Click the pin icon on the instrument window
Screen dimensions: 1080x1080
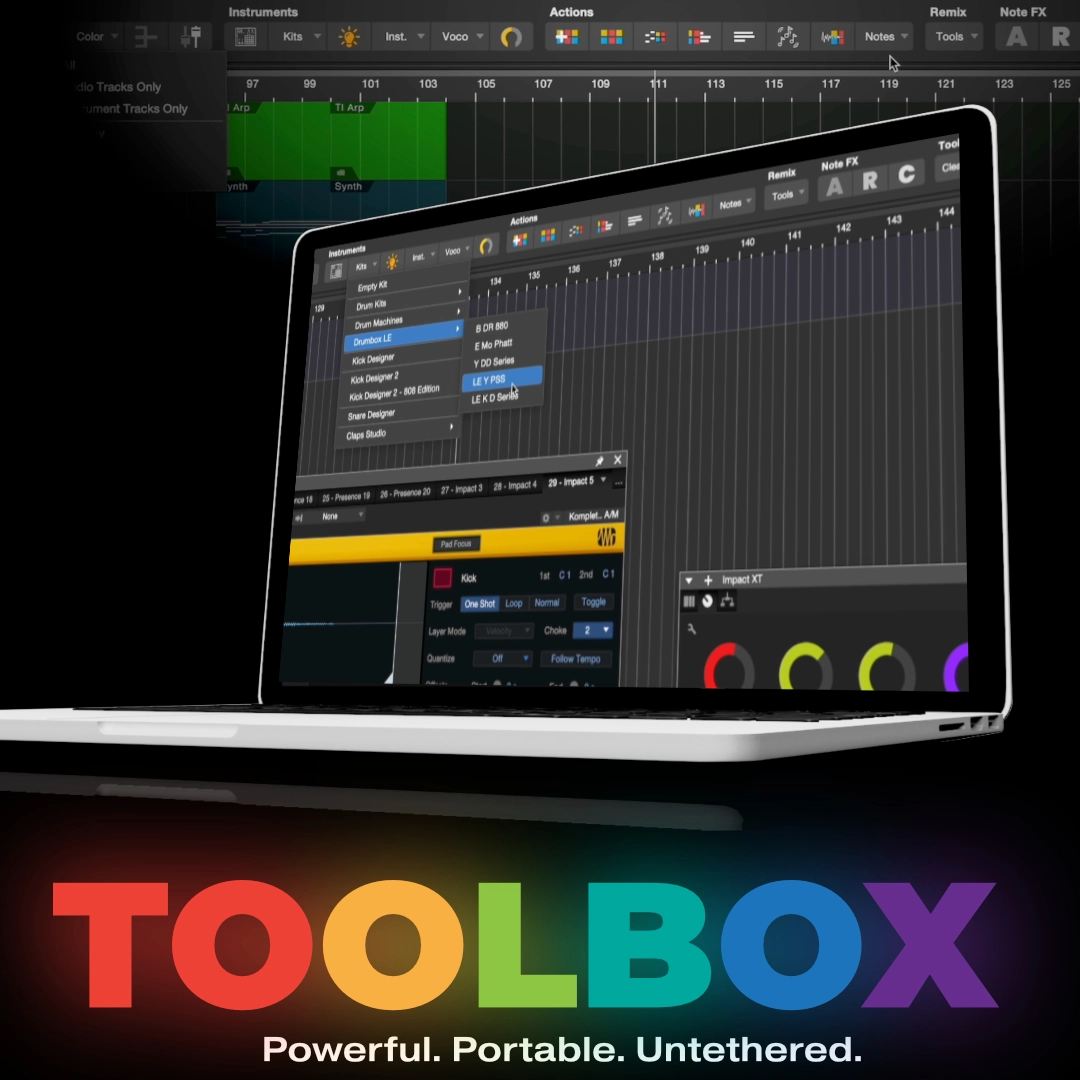pos(599,461)
